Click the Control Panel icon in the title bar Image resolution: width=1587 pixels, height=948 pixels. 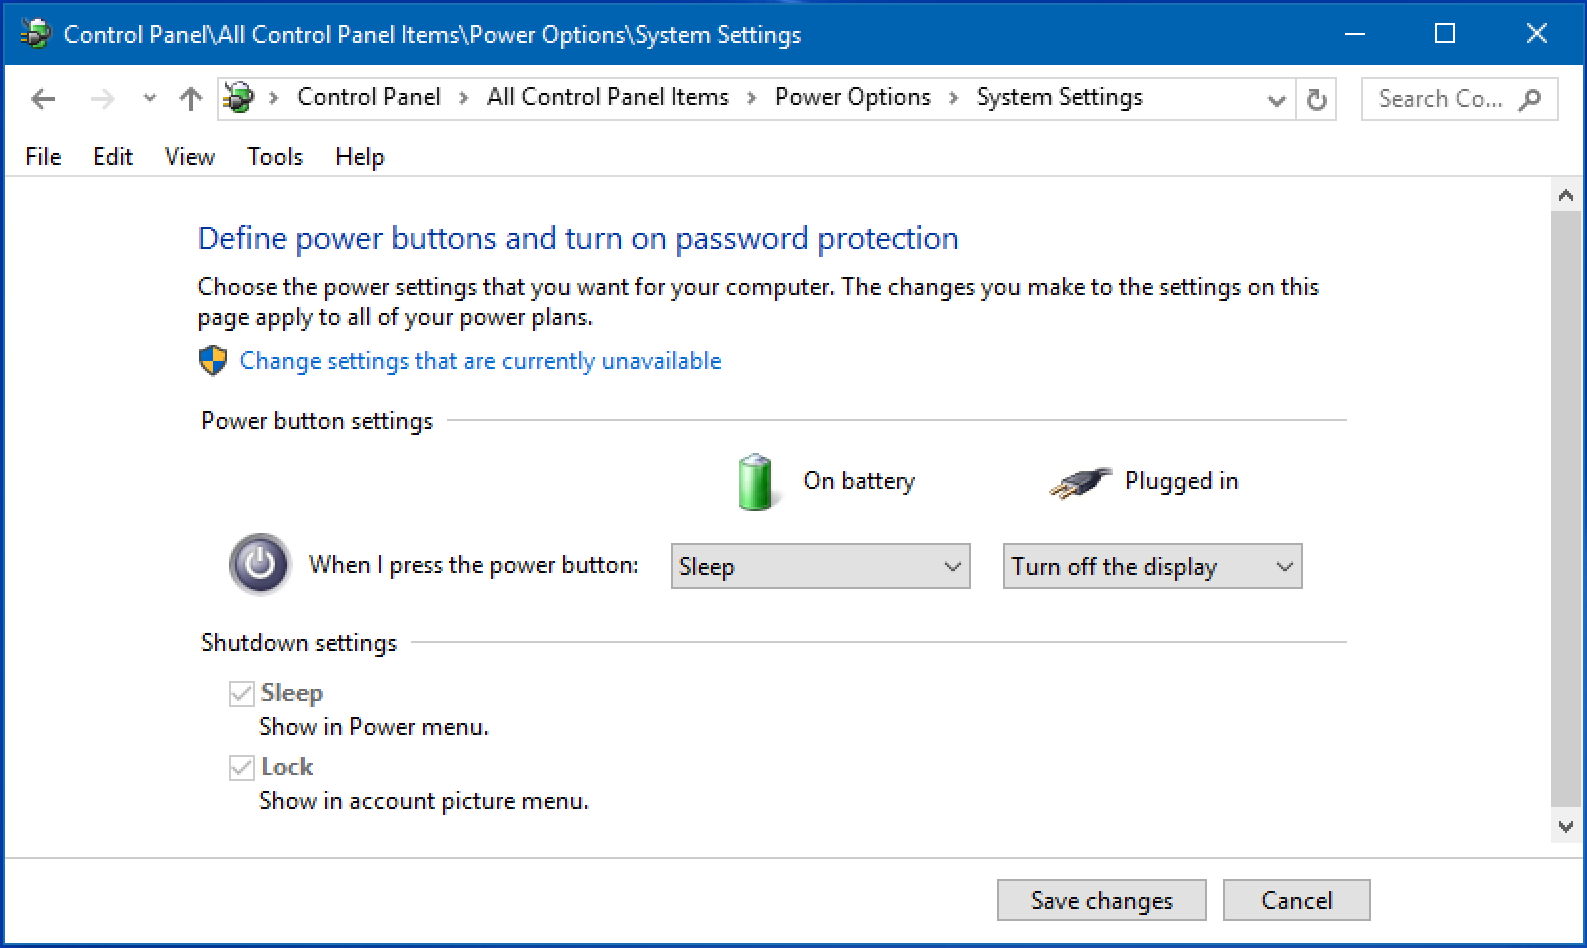pyautogui.click(x=33, y=32)
